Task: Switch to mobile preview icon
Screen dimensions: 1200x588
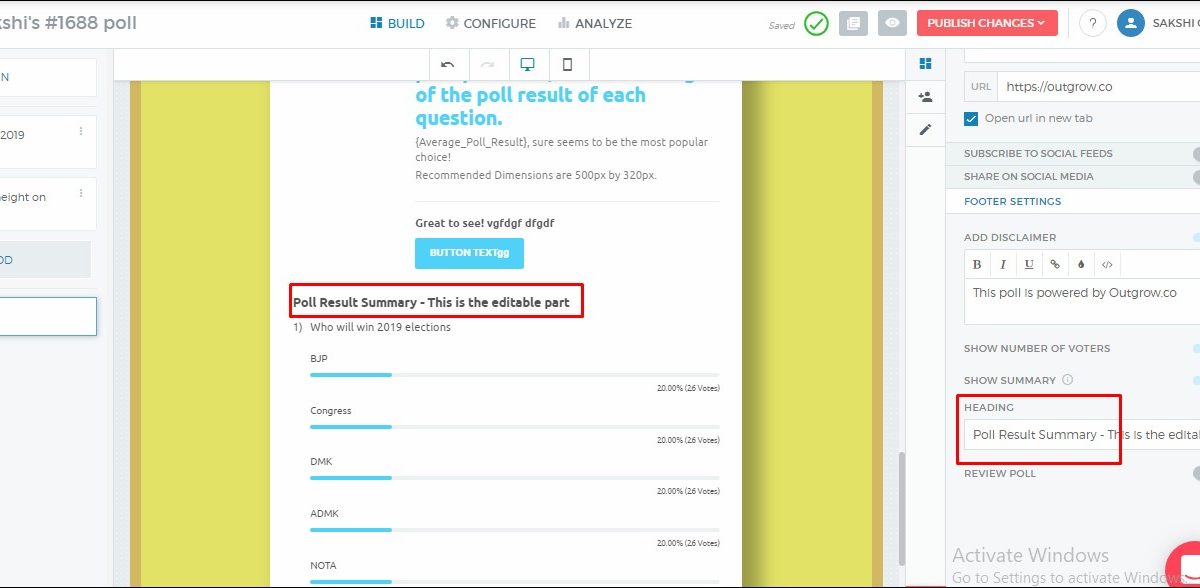Action: 567,65
